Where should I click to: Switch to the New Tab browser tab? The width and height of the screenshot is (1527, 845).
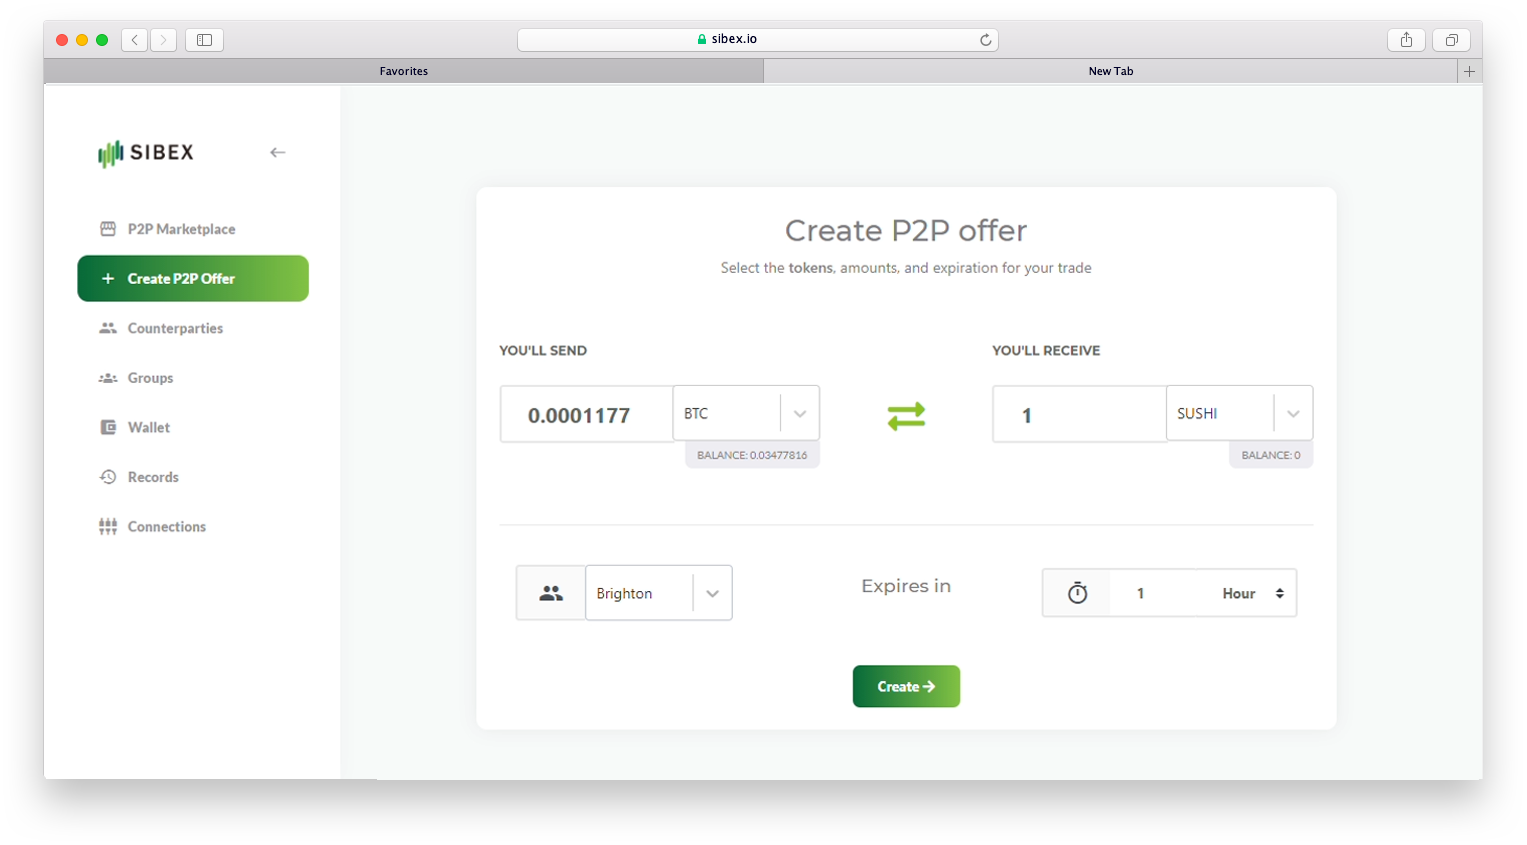[x=1110, y=71]
